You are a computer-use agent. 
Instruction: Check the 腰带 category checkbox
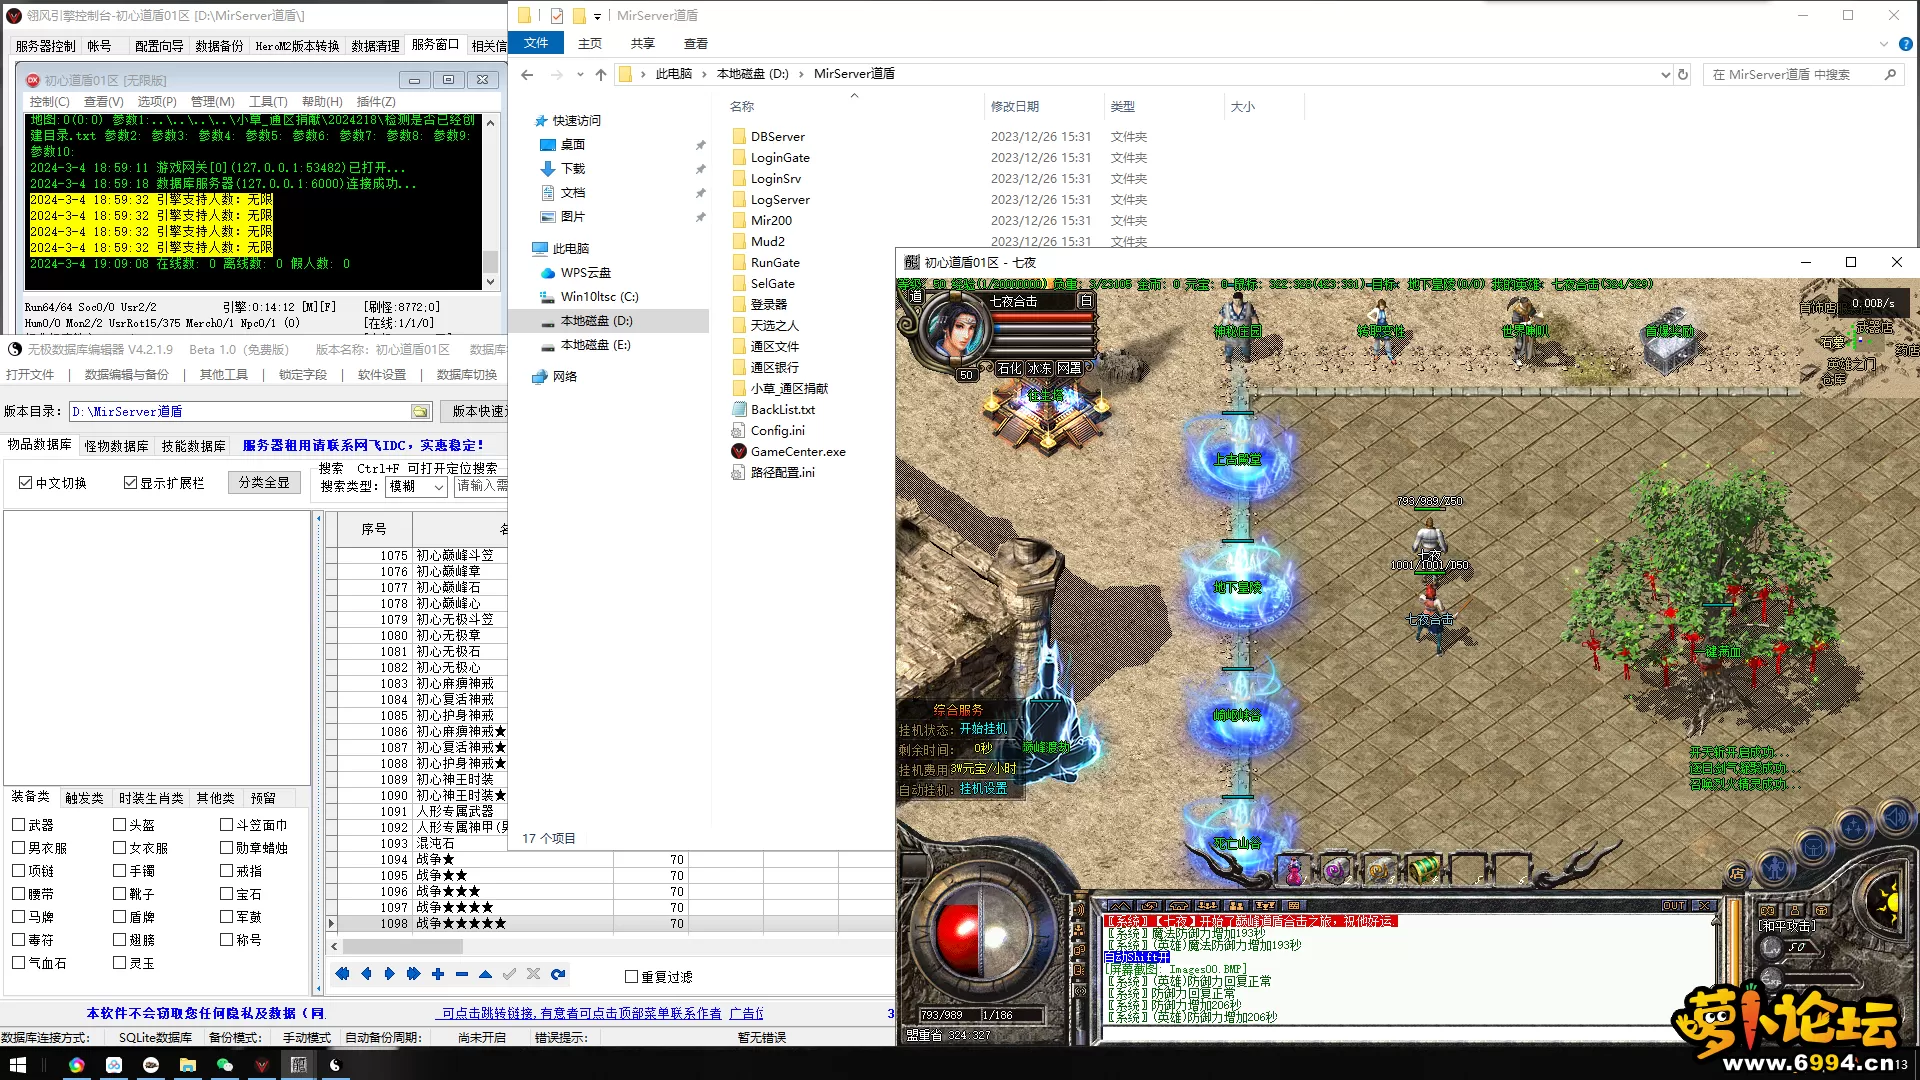(18, 894)
